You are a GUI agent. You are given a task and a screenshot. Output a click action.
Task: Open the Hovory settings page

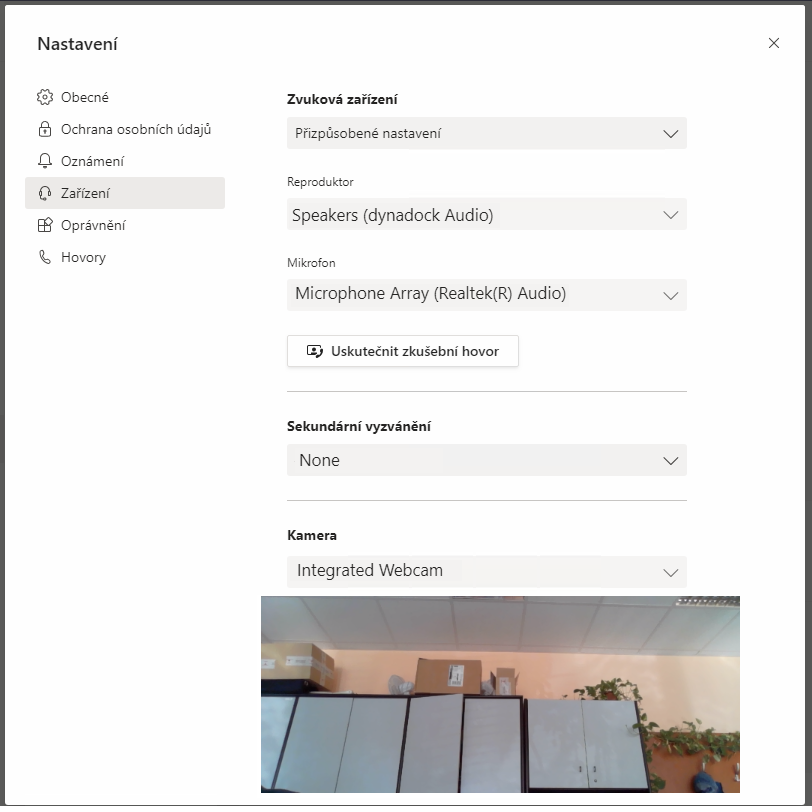tap(125, 257)
